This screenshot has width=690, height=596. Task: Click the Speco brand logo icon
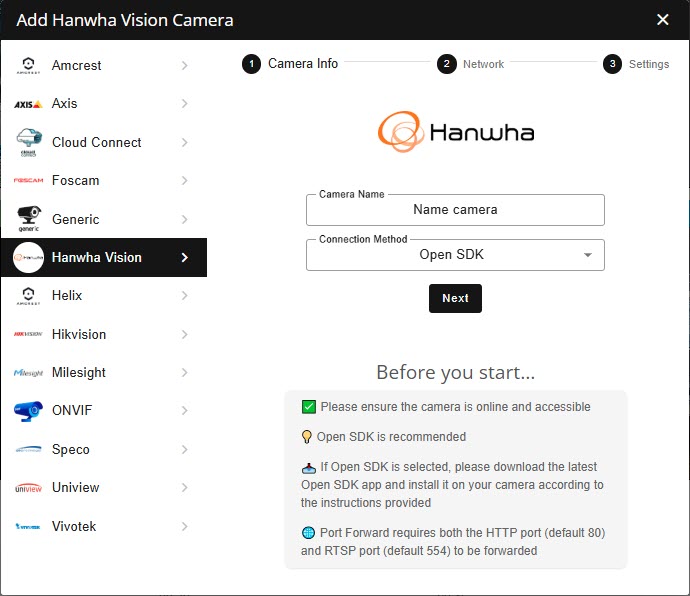tap(28, 449)
